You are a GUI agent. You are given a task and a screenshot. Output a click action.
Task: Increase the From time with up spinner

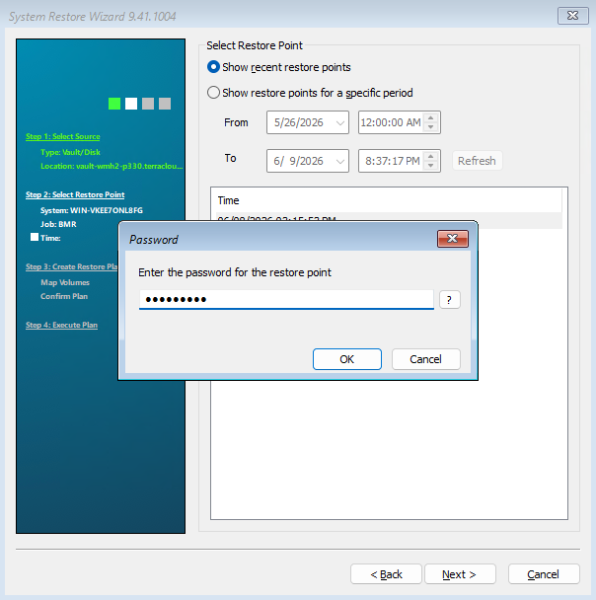tap(431, 118)
